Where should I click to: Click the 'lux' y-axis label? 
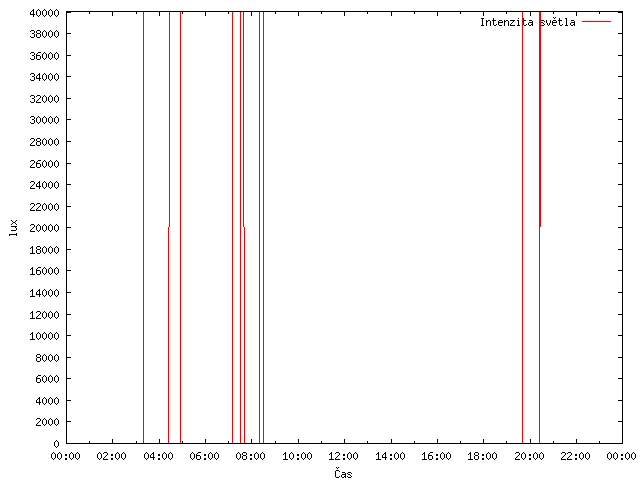pyautogui.click(x=13, y=228)
